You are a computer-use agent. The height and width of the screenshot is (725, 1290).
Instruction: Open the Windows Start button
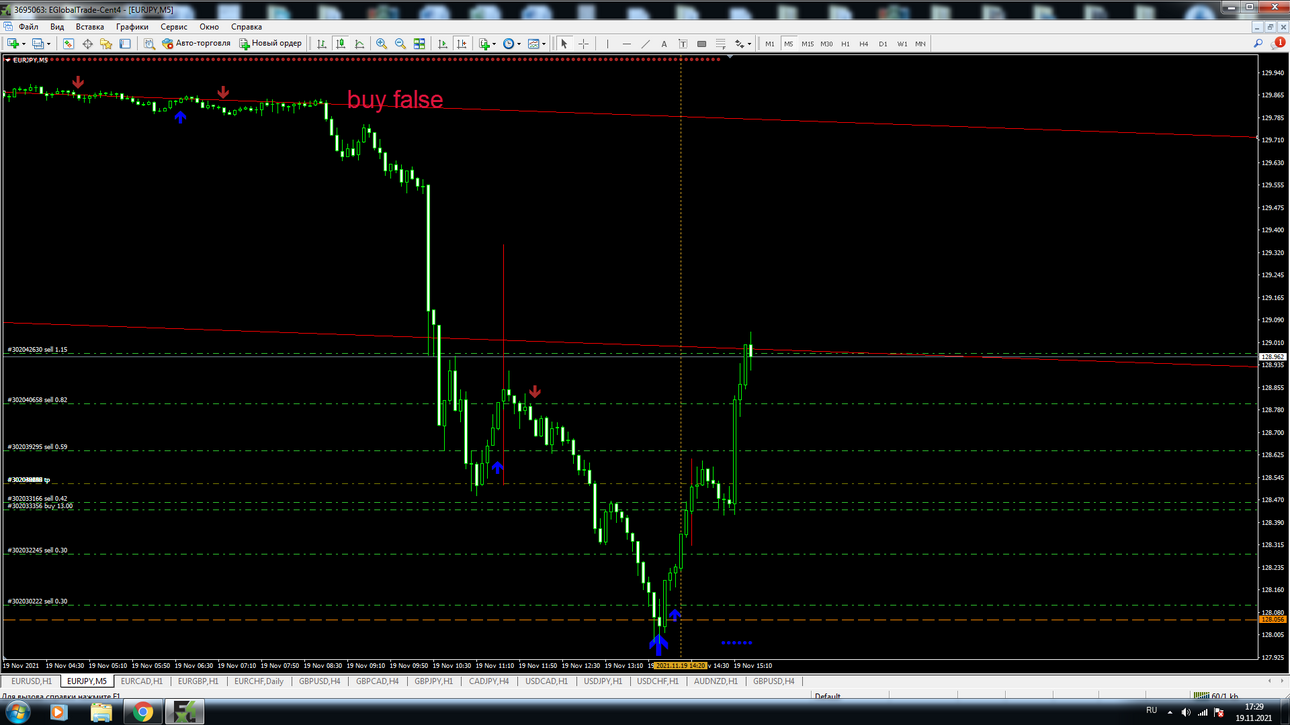17,712
